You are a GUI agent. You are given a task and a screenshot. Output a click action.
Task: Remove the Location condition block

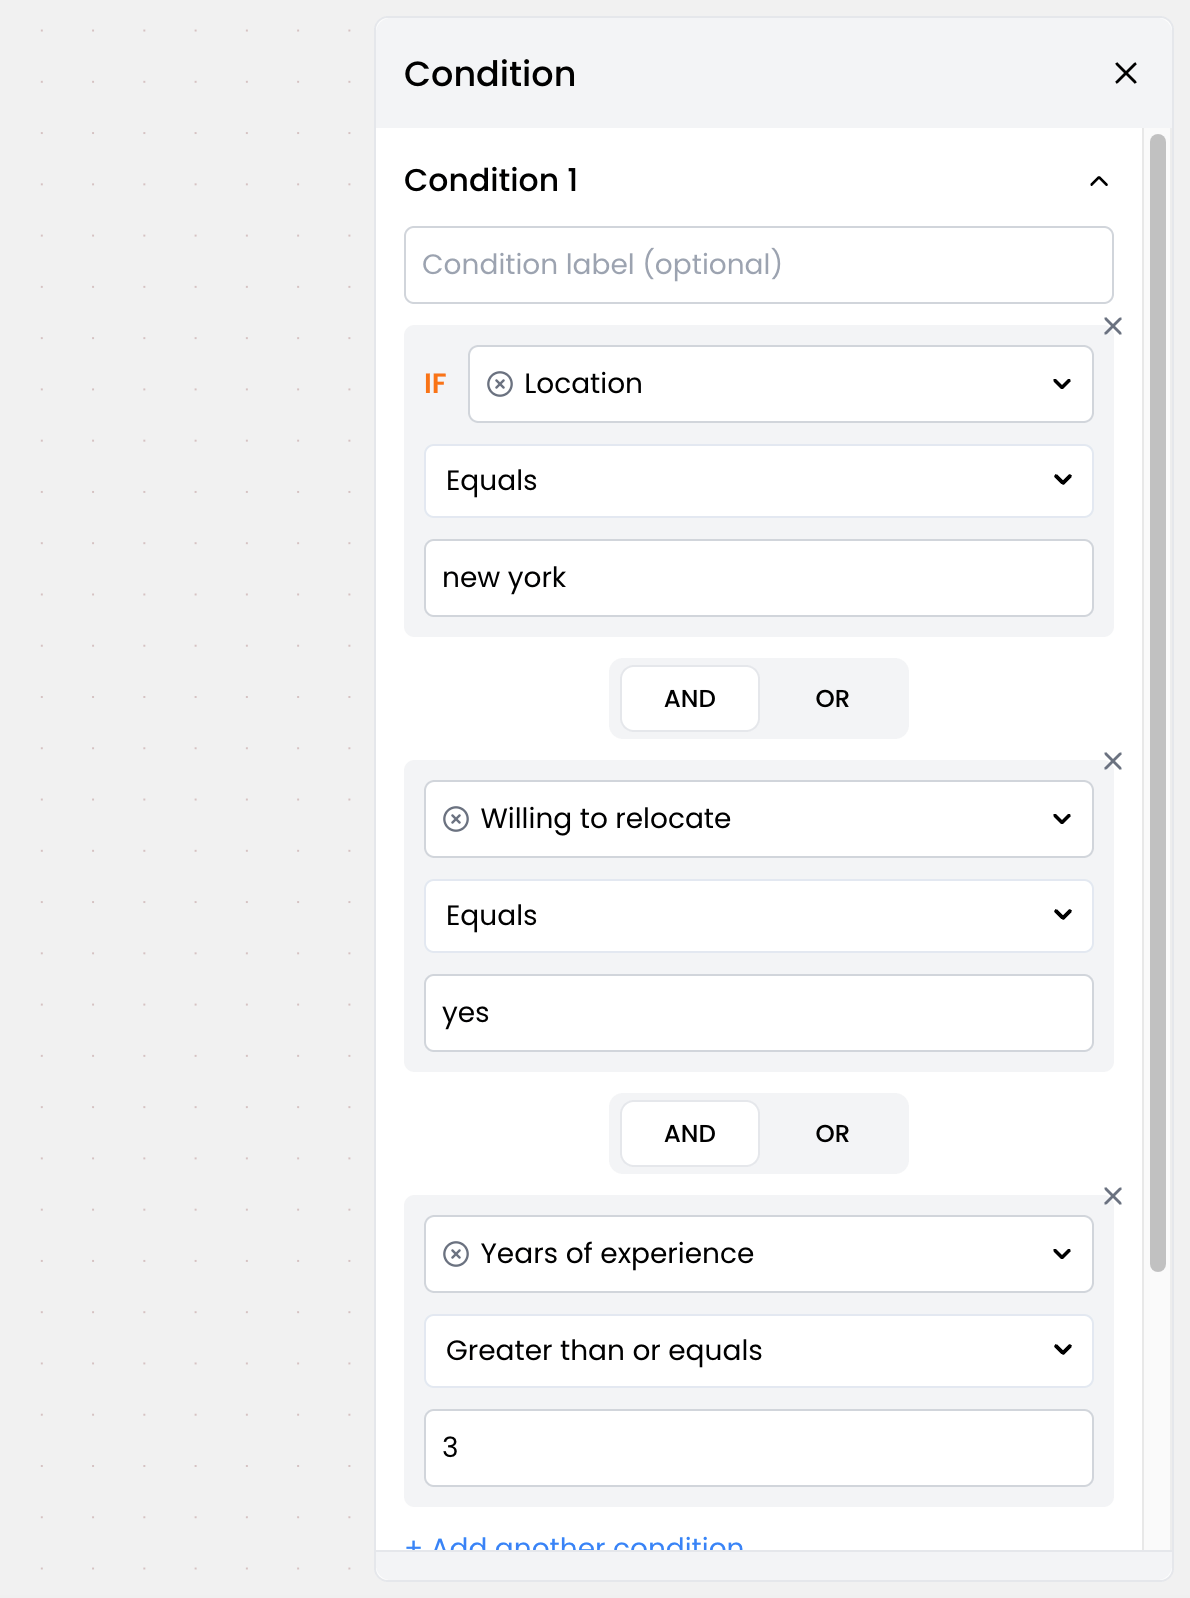pyautogui.click(x=1112, y=326)
